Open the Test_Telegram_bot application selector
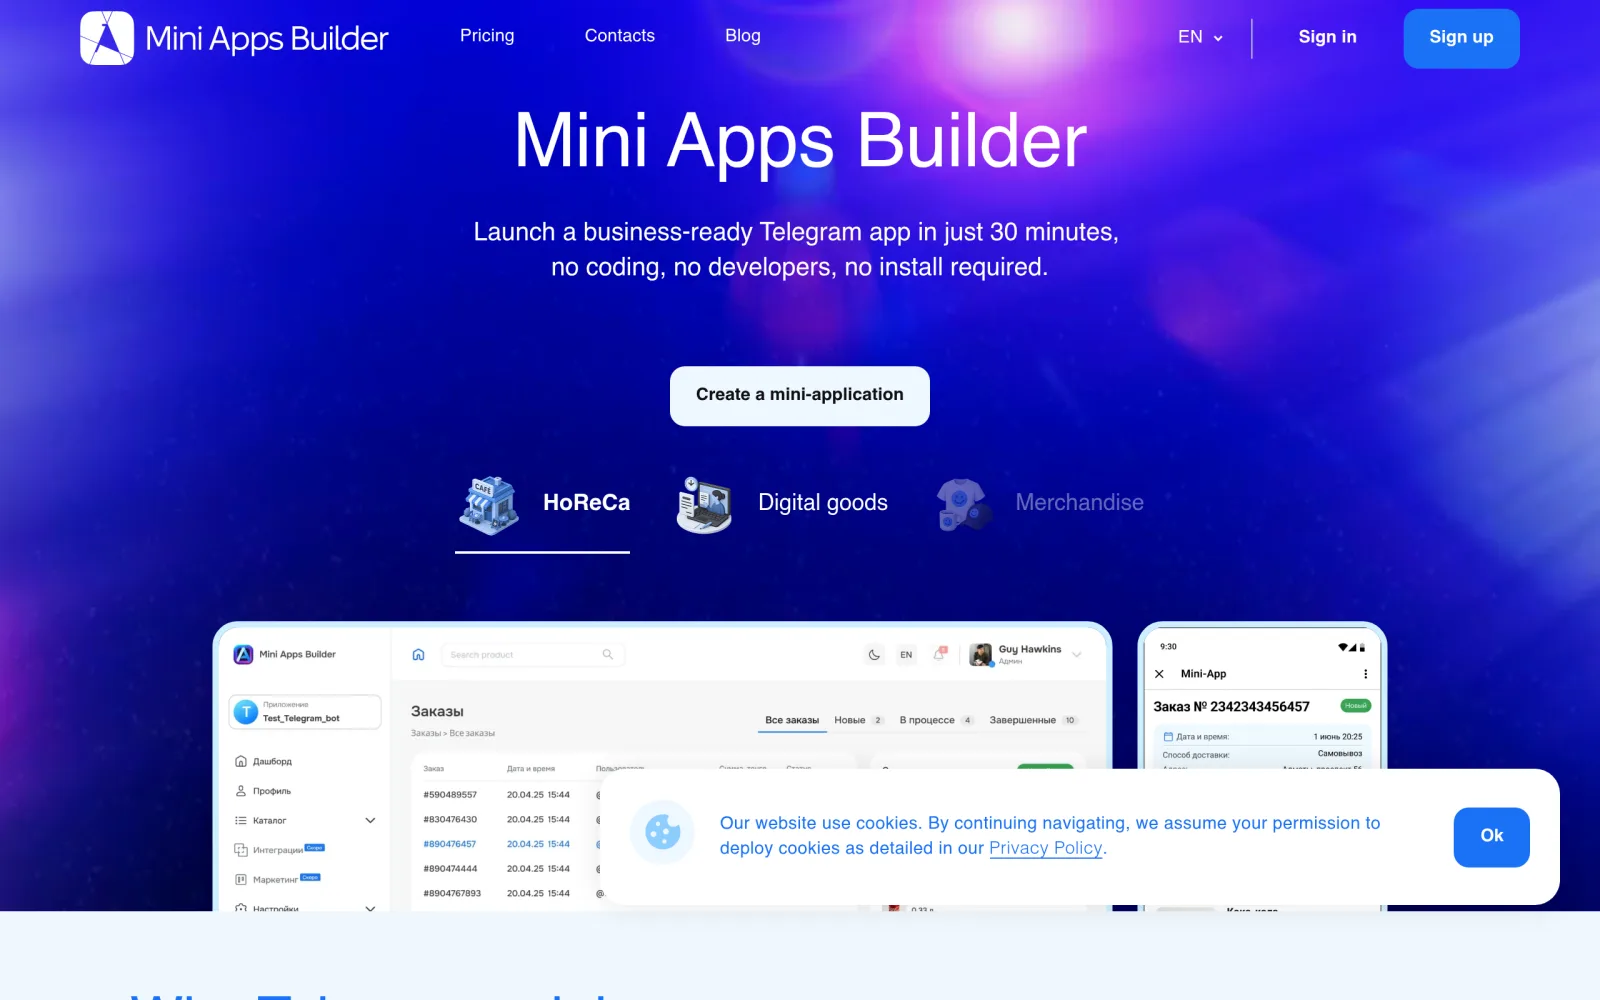 (x=305, y=712)
